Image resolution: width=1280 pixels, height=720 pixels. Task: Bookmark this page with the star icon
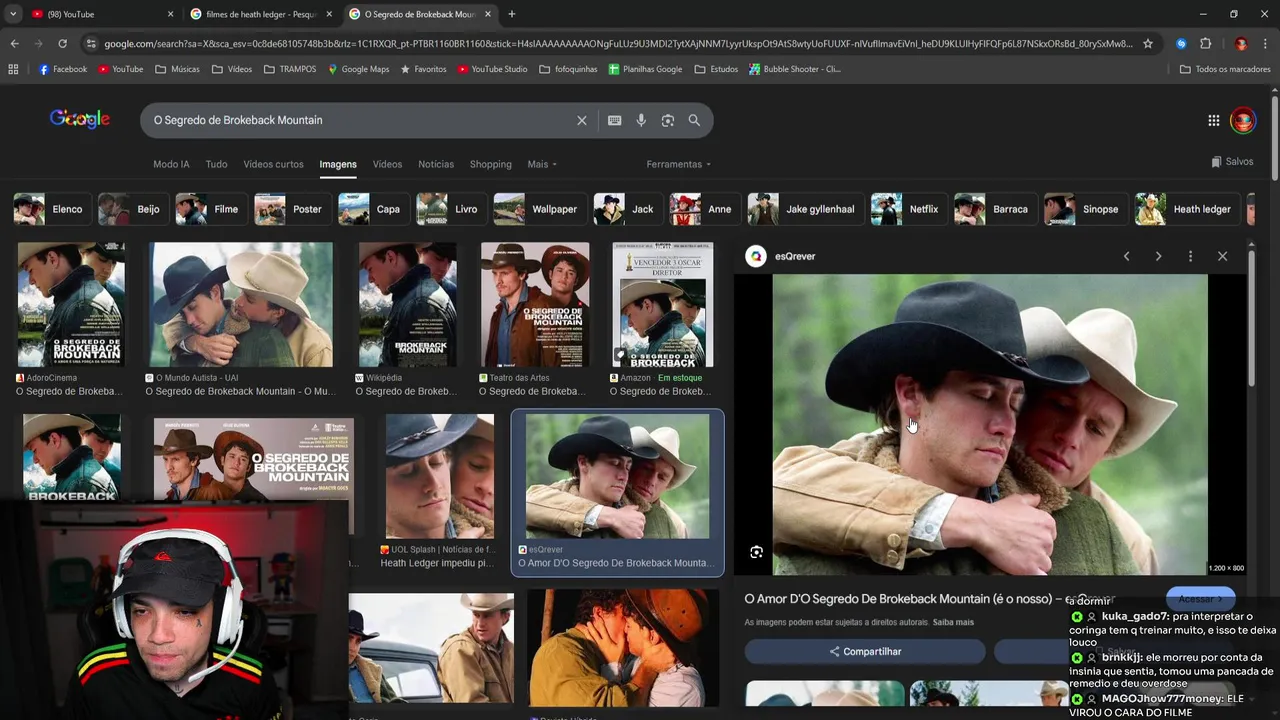1148,44
